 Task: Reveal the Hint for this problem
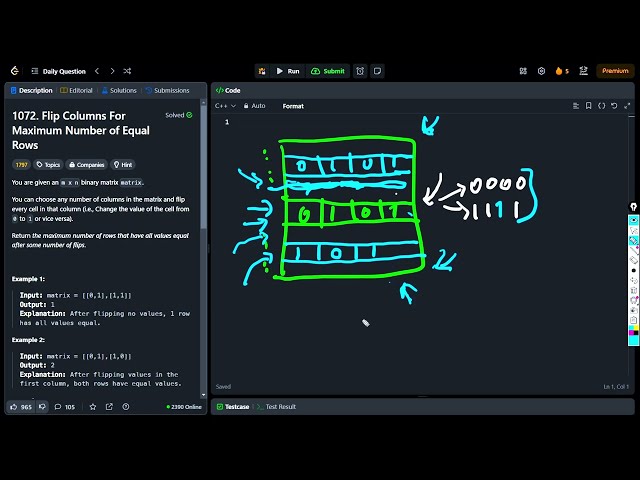tap(123, 164)
